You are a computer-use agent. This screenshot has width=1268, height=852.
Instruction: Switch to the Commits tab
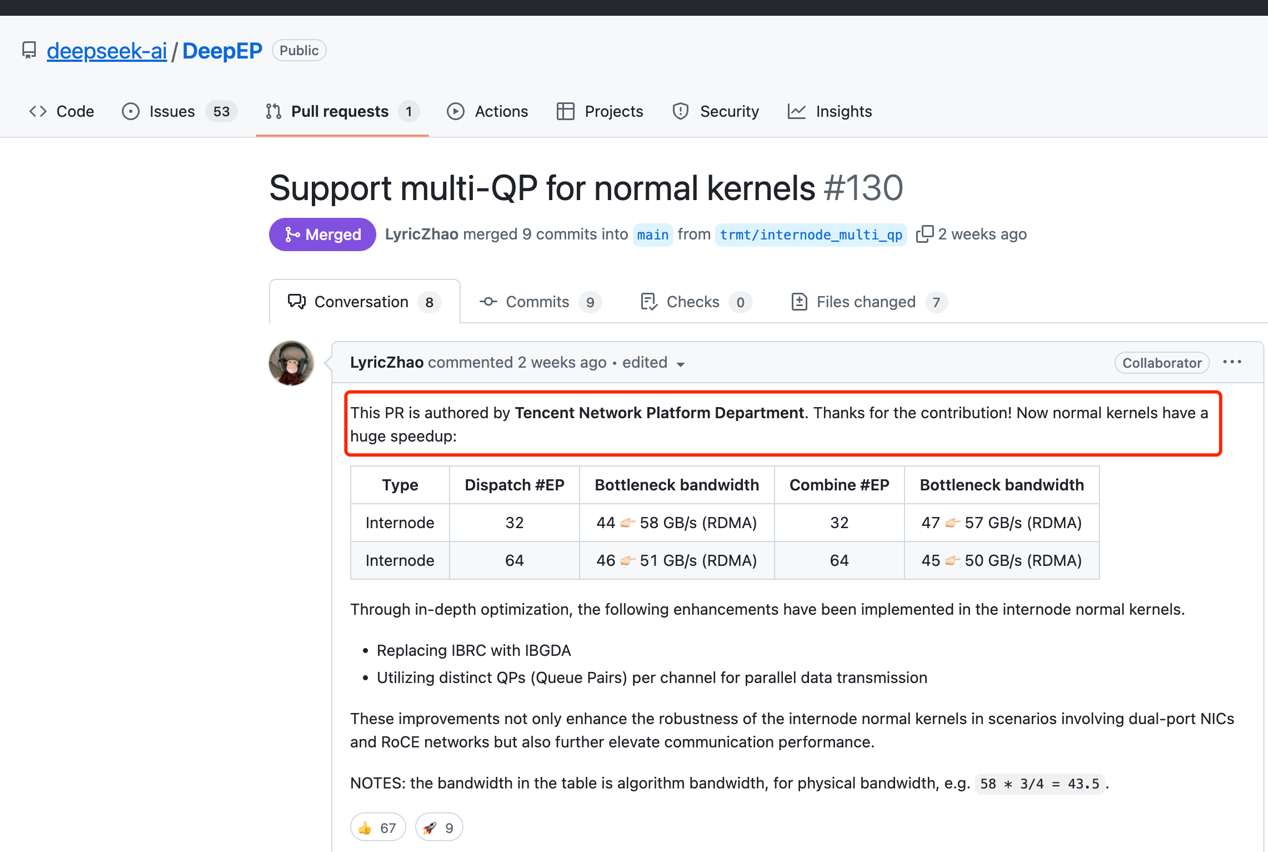[x=538, y=302]
